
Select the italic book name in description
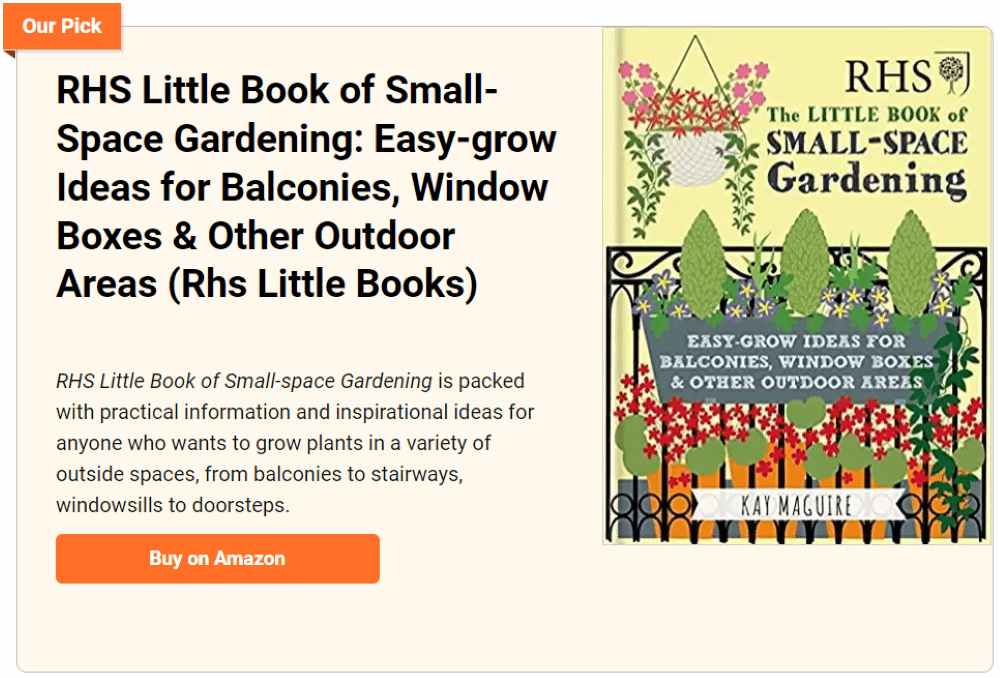[x=244, y=381]
